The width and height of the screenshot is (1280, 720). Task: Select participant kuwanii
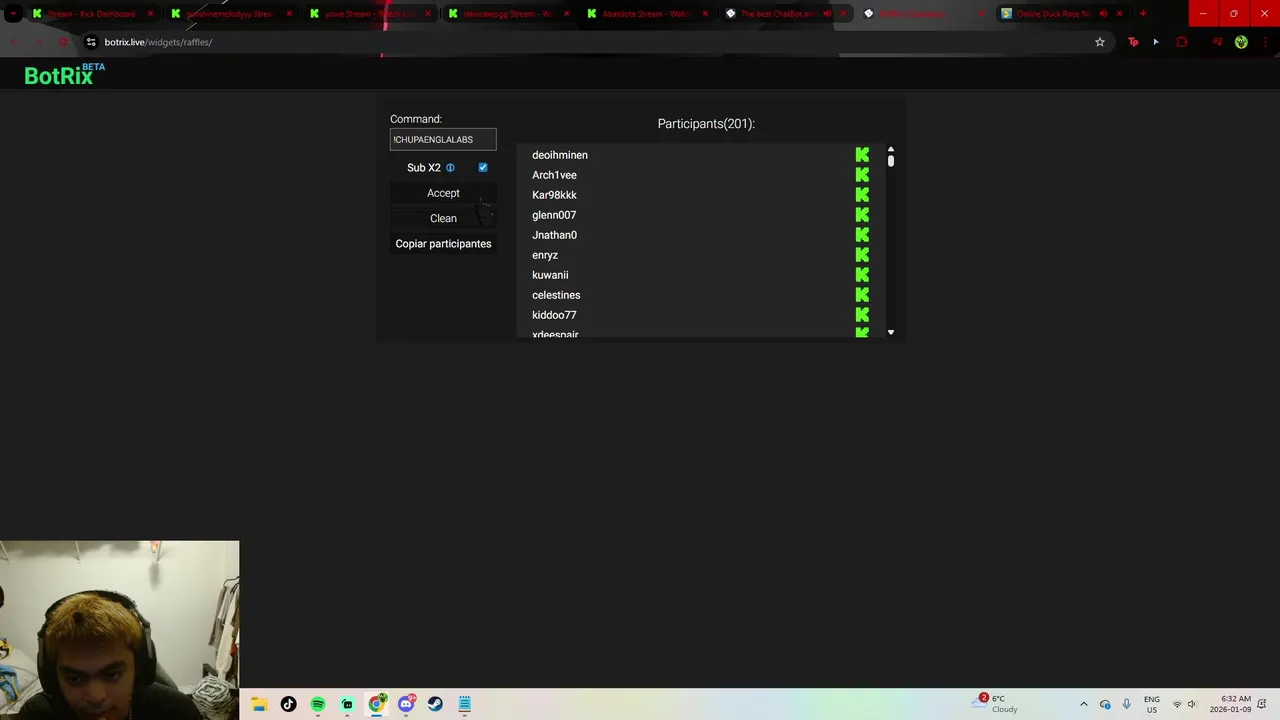pos(550,275)
